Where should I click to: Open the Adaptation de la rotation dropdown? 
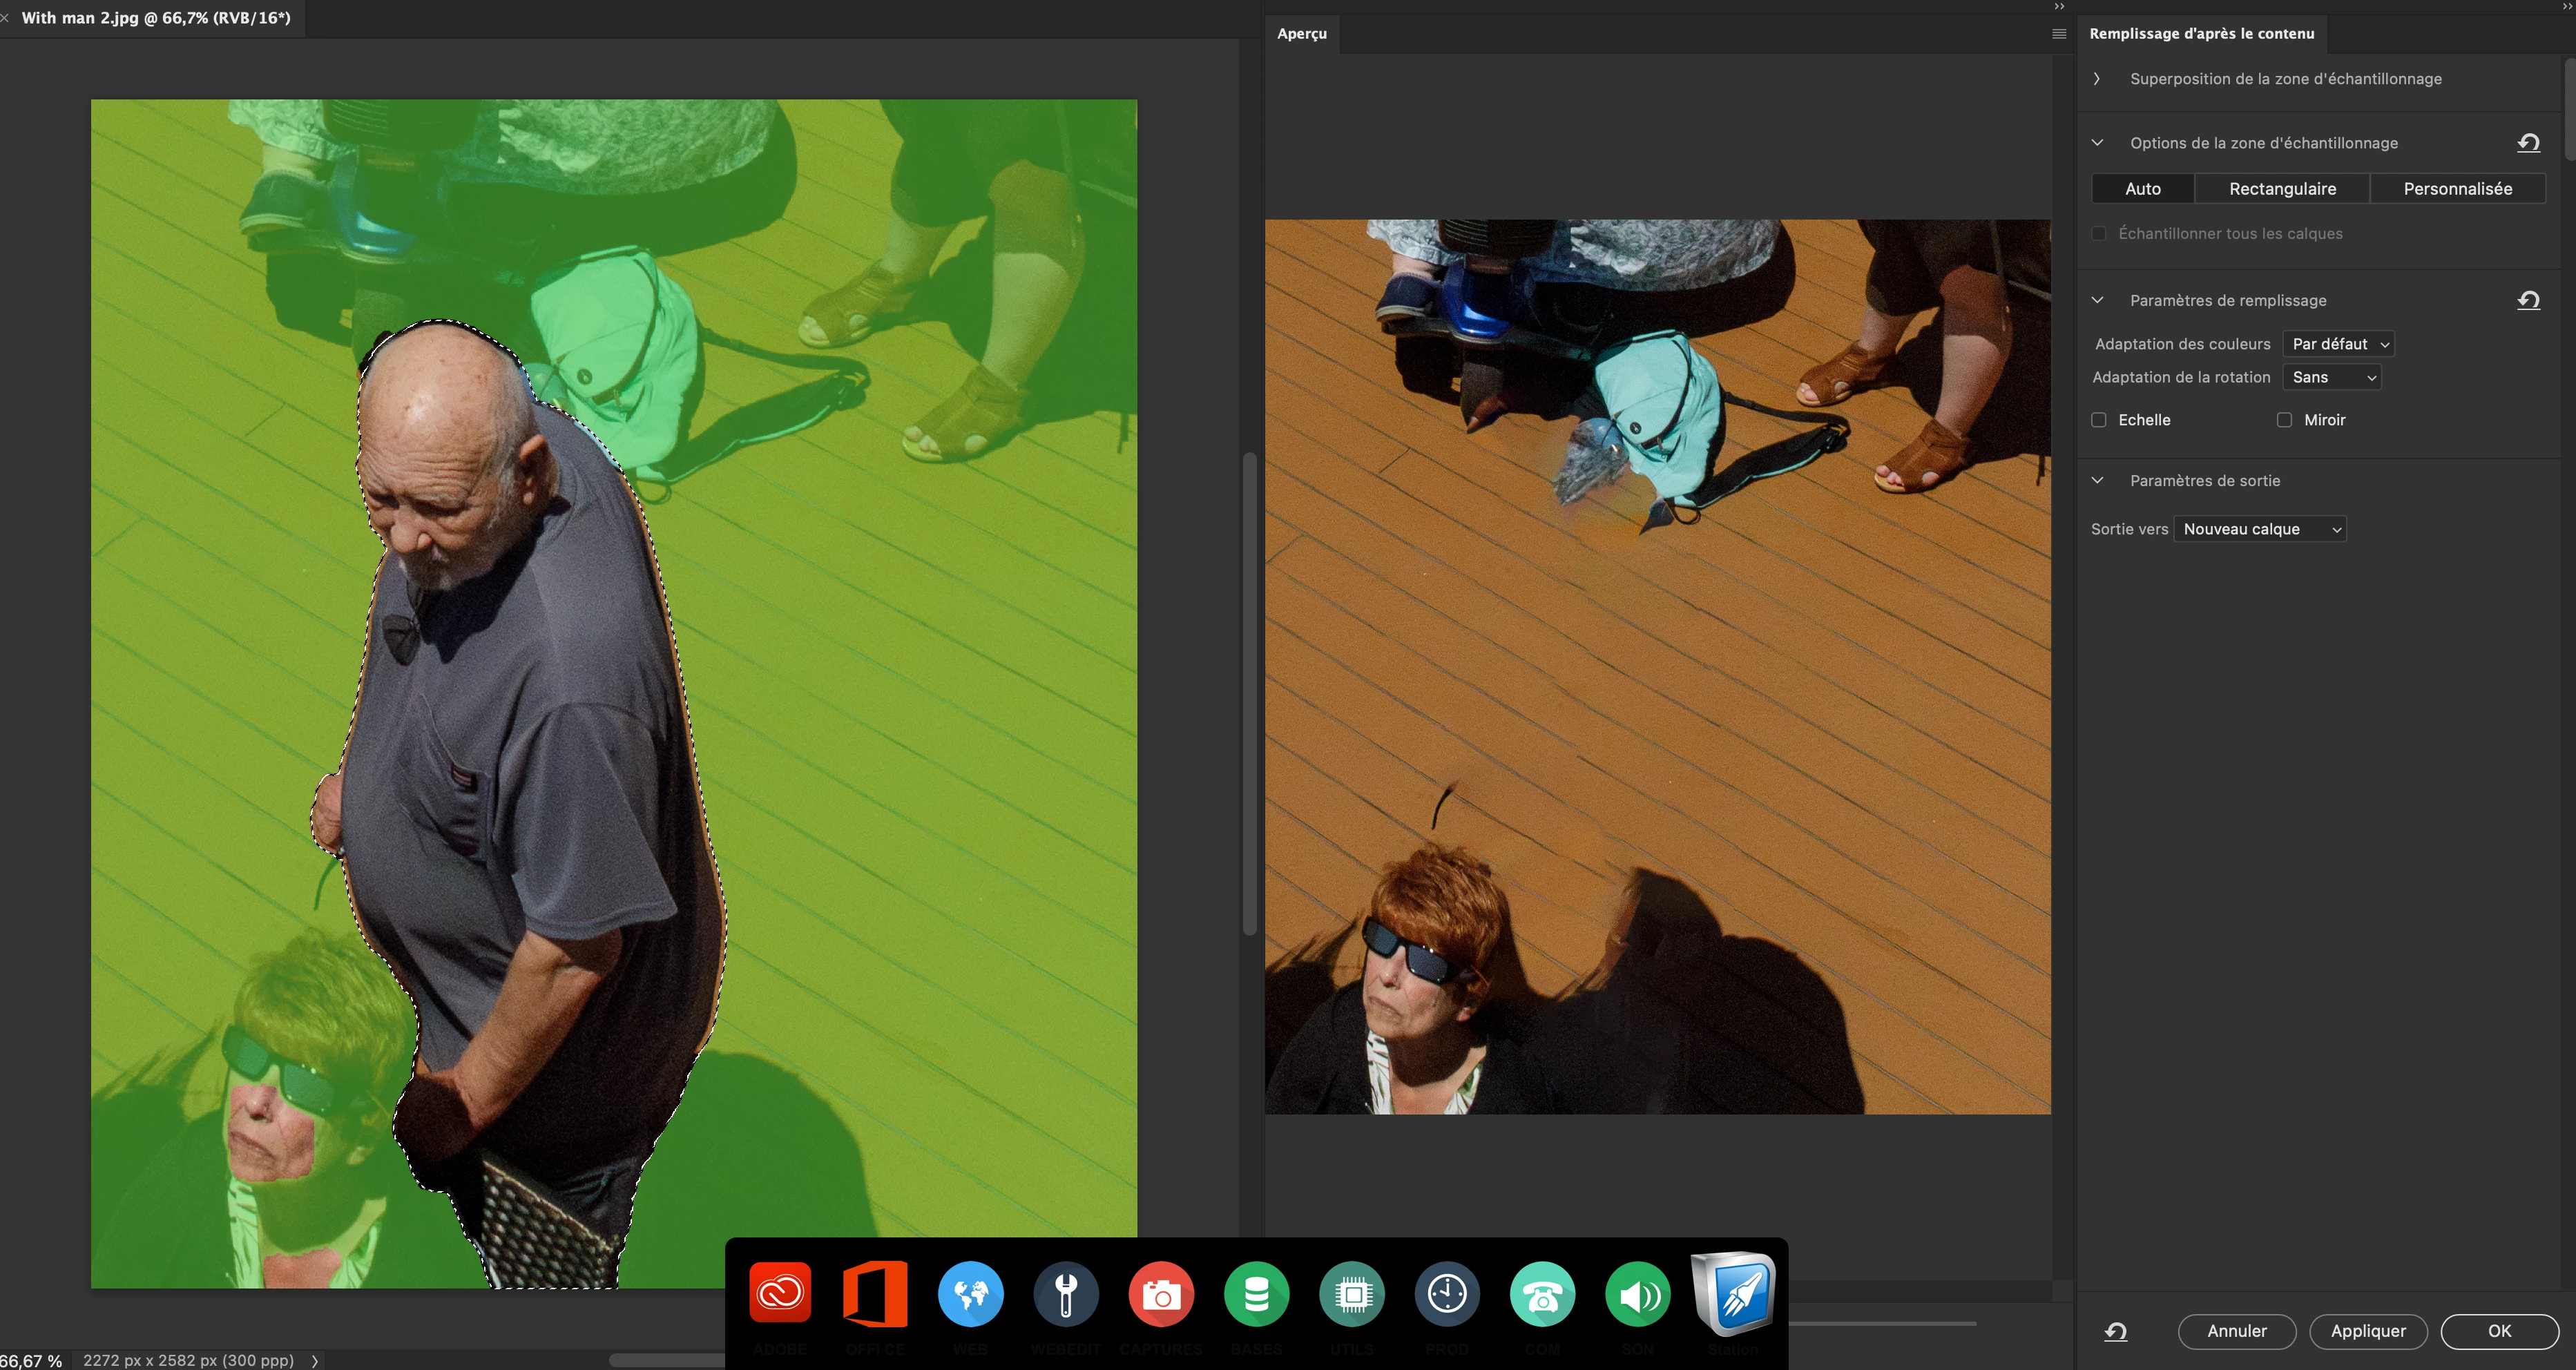tap(2331, 377)
